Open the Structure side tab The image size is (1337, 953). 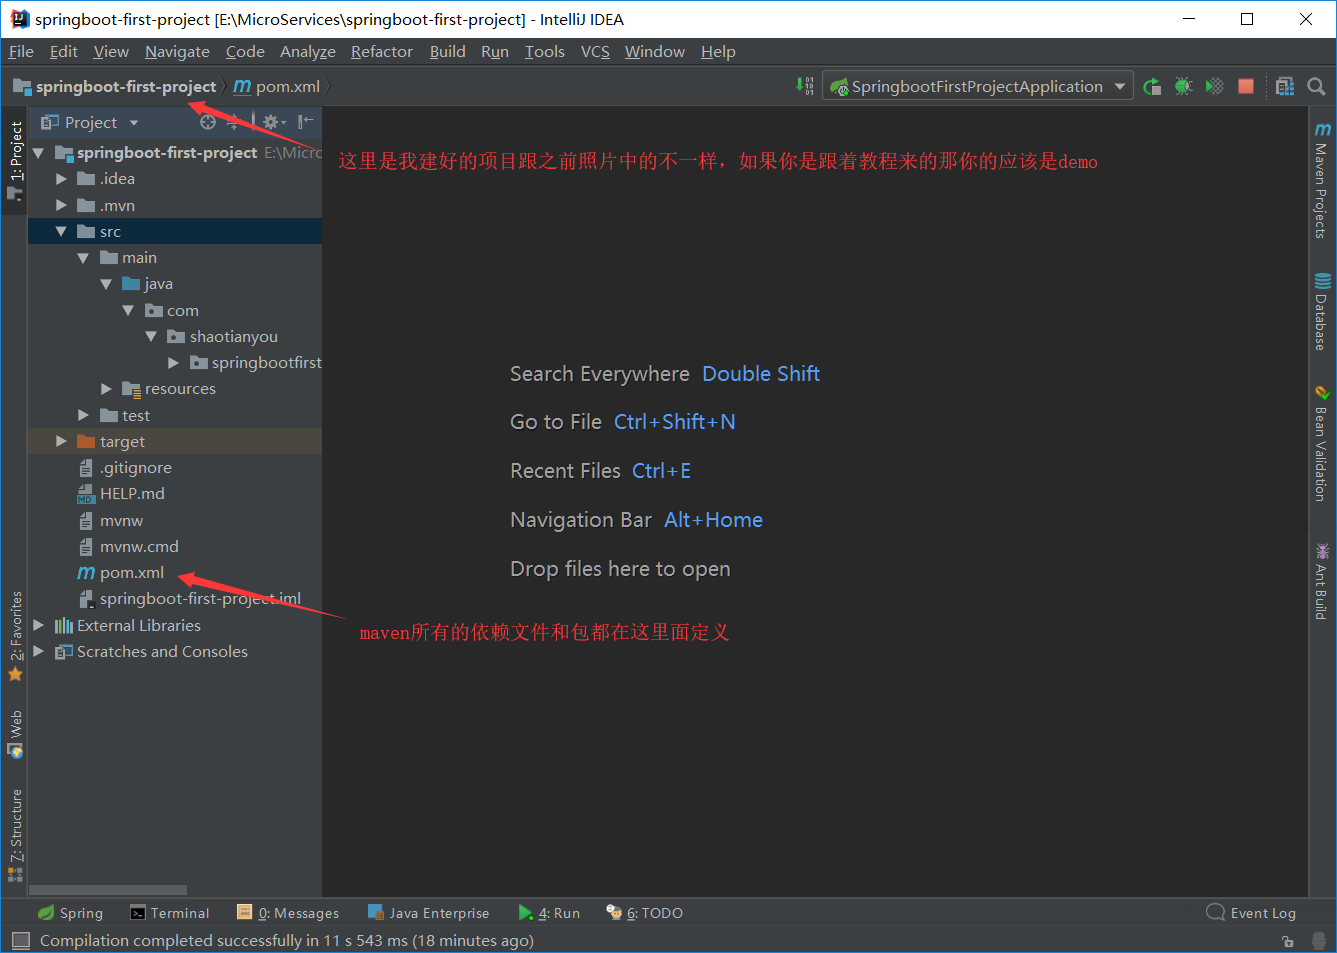coord(15,835)
